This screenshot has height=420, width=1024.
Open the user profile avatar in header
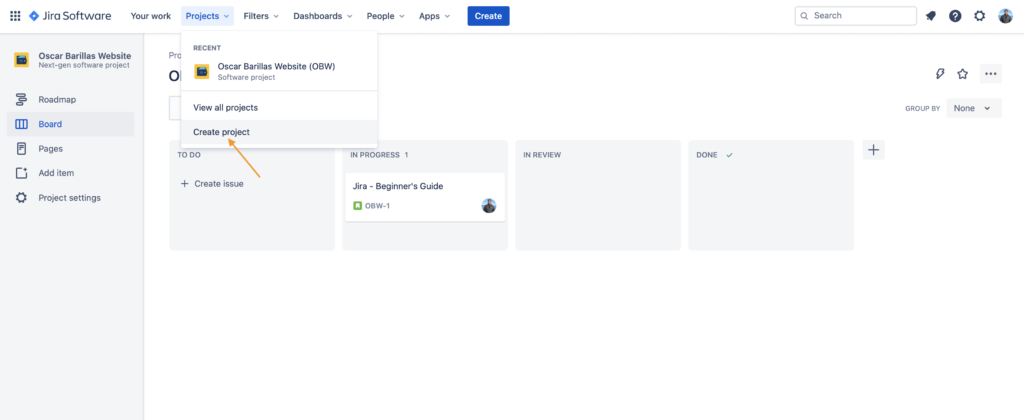point(1005,16)
